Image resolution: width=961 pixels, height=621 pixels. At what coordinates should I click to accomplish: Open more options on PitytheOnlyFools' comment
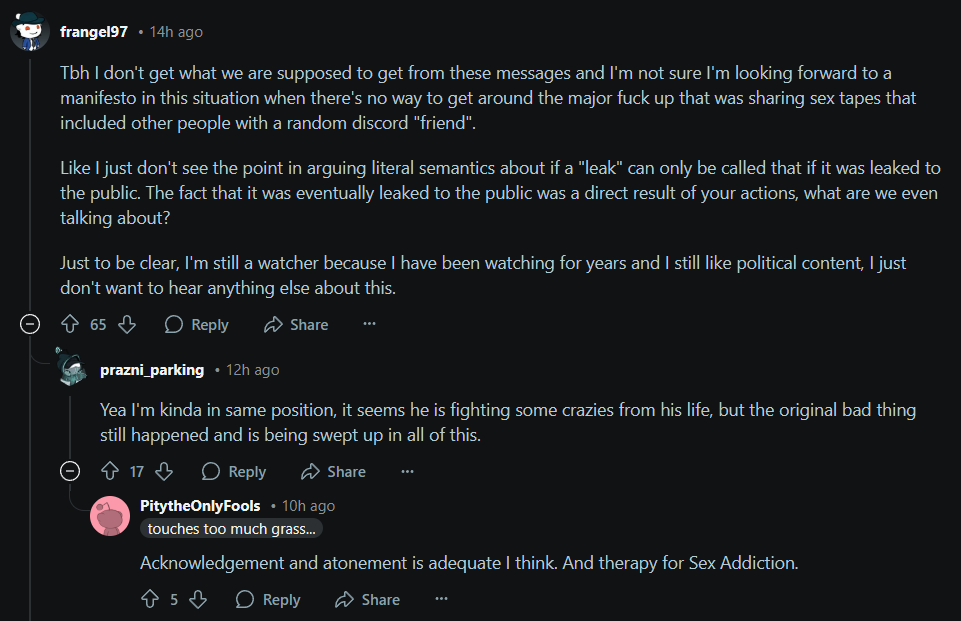click(441, 599)
